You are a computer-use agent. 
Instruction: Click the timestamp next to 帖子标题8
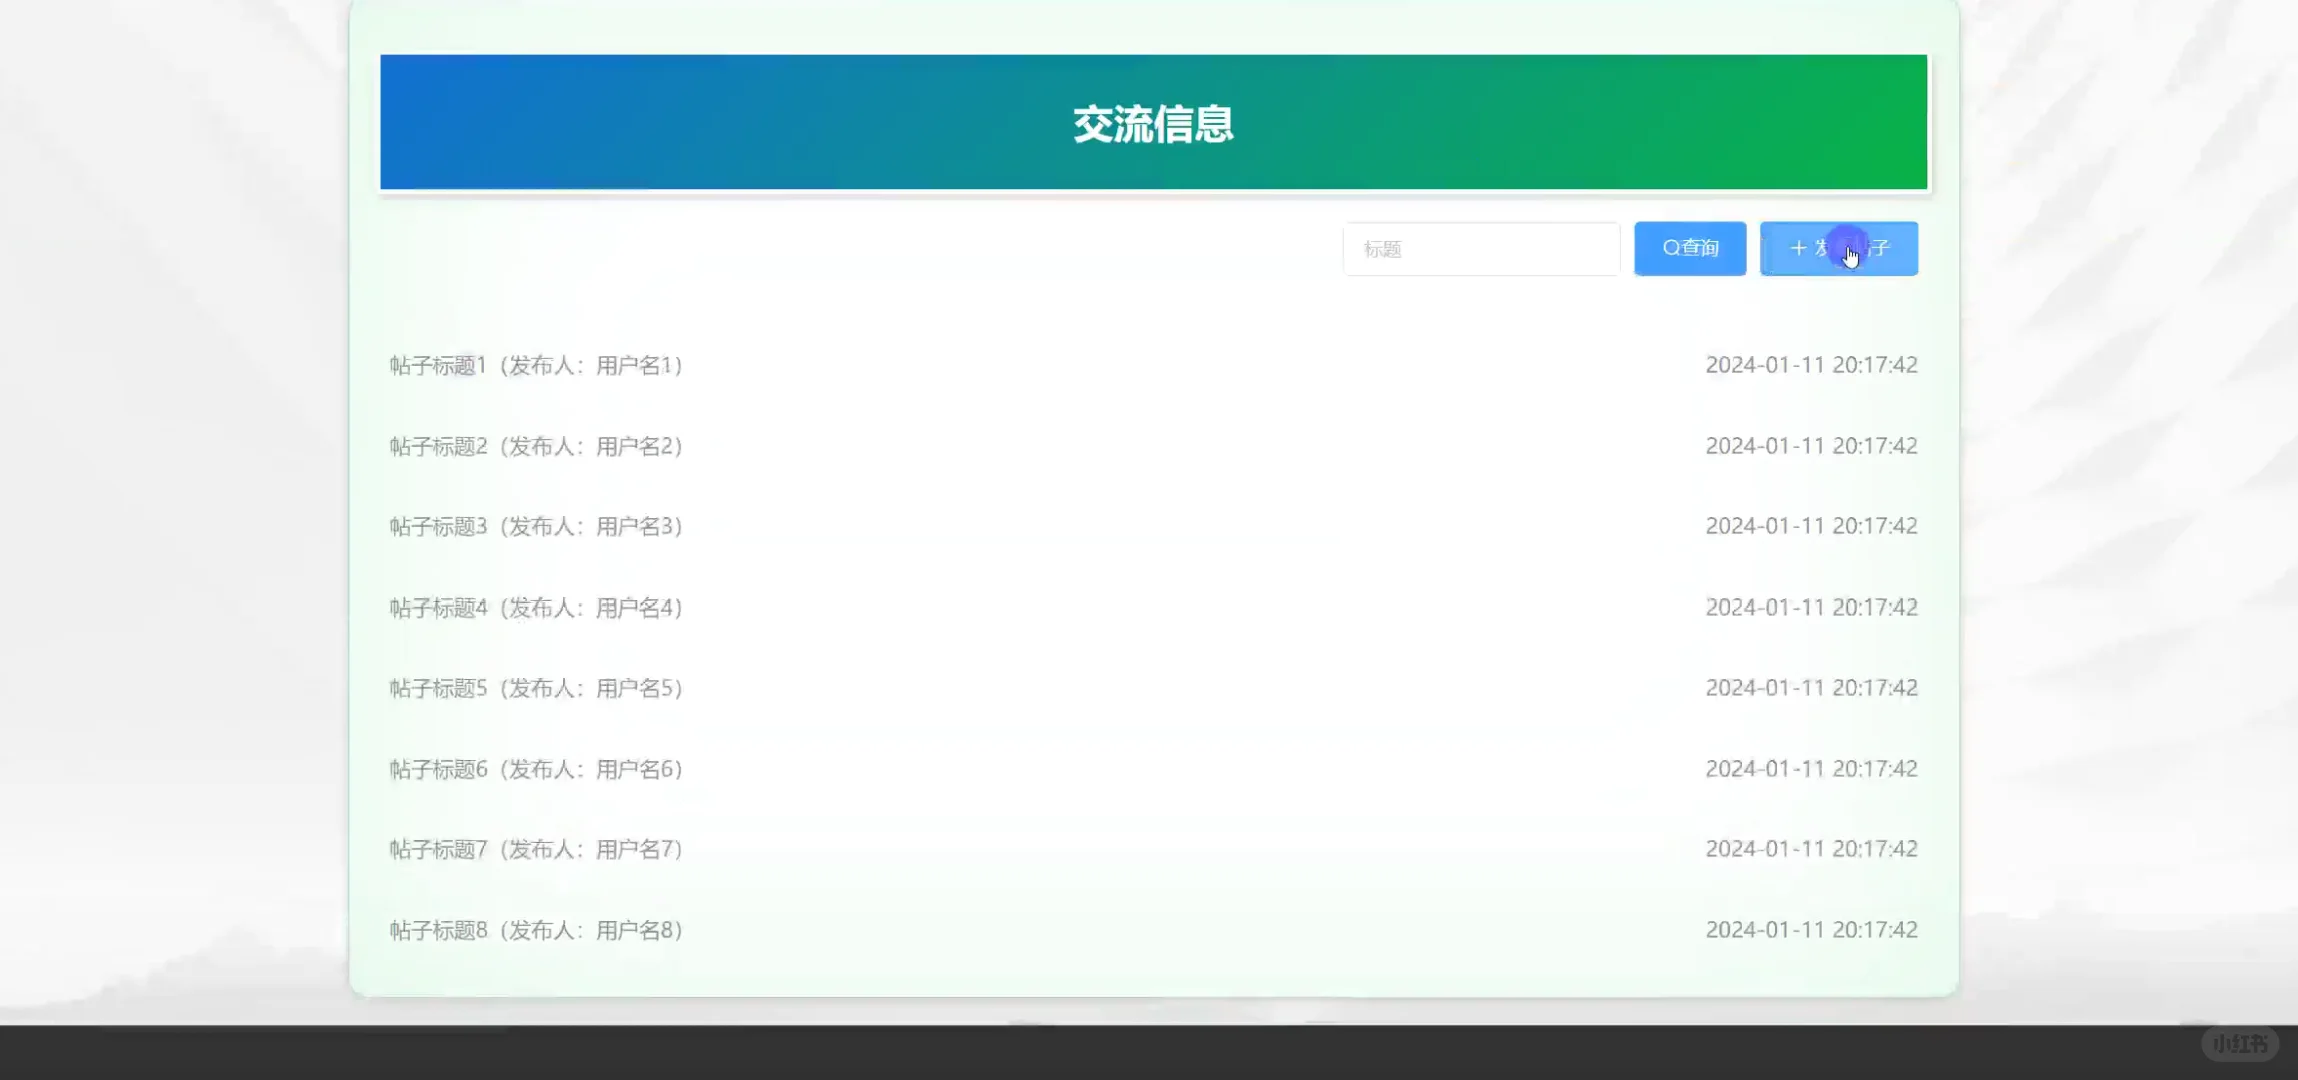click(x=1811, y=929)
